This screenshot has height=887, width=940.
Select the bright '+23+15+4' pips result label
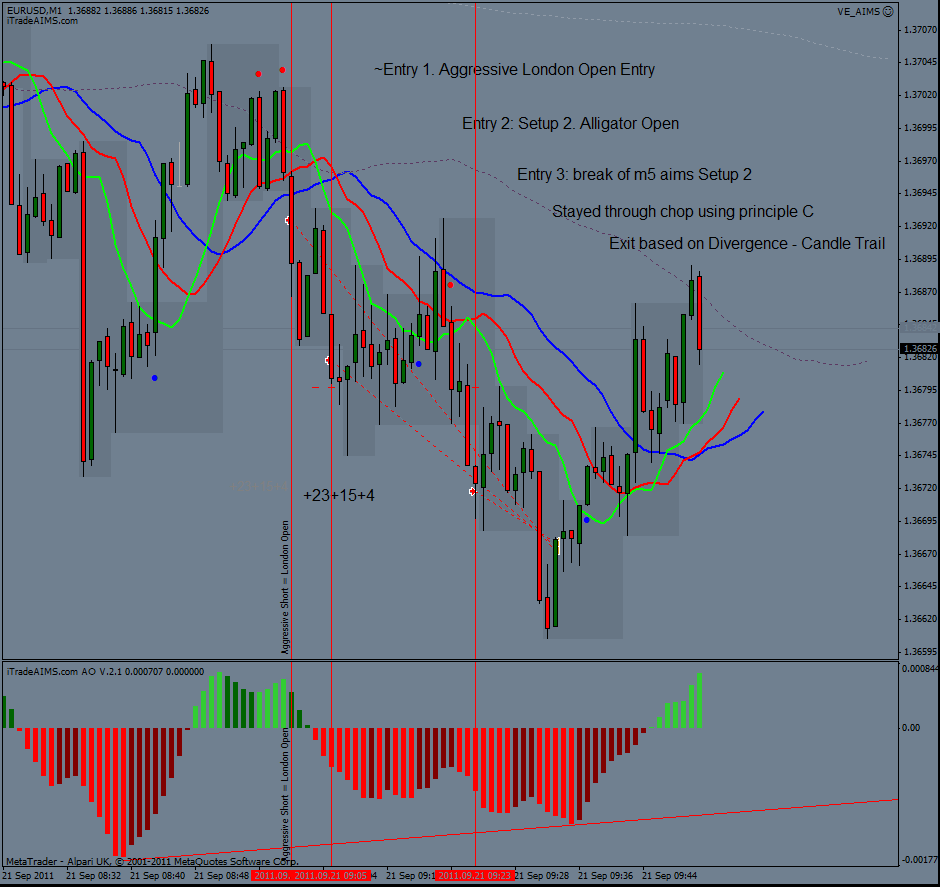[x=339, y=496]
